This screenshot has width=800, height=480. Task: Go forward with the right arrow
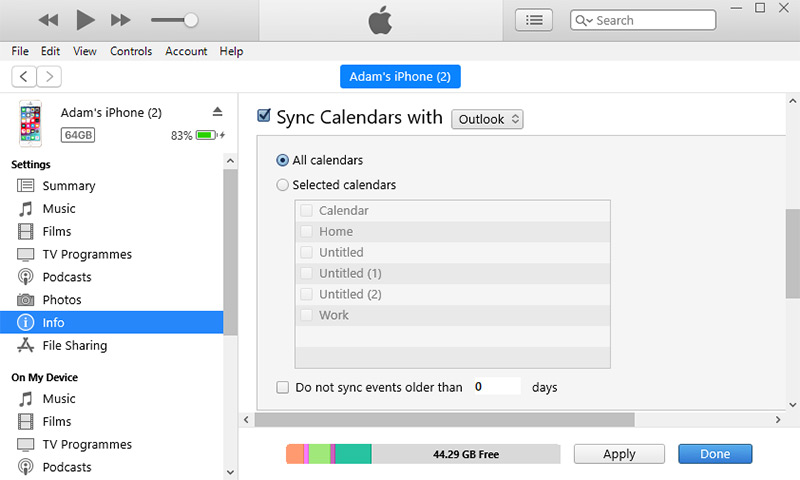coord(49,77)
